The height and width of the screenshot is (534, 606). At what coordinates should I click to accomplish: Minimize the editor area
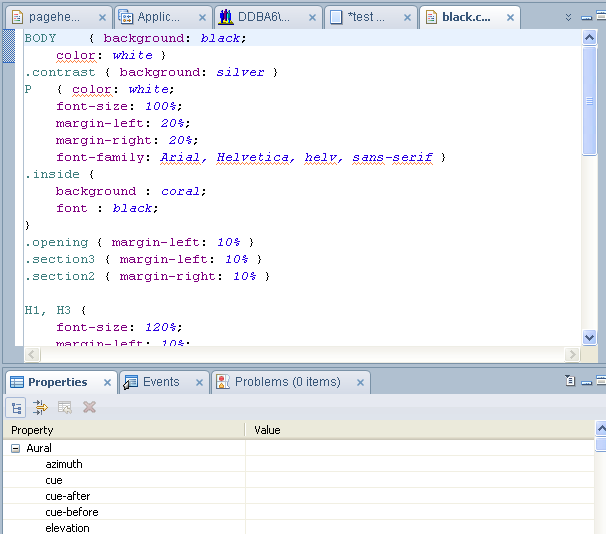(585, 17)
